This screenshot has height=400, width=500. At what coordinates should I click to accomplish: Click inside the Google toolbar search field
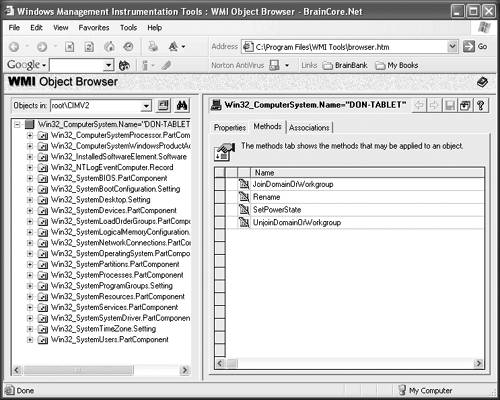[77, 65]
